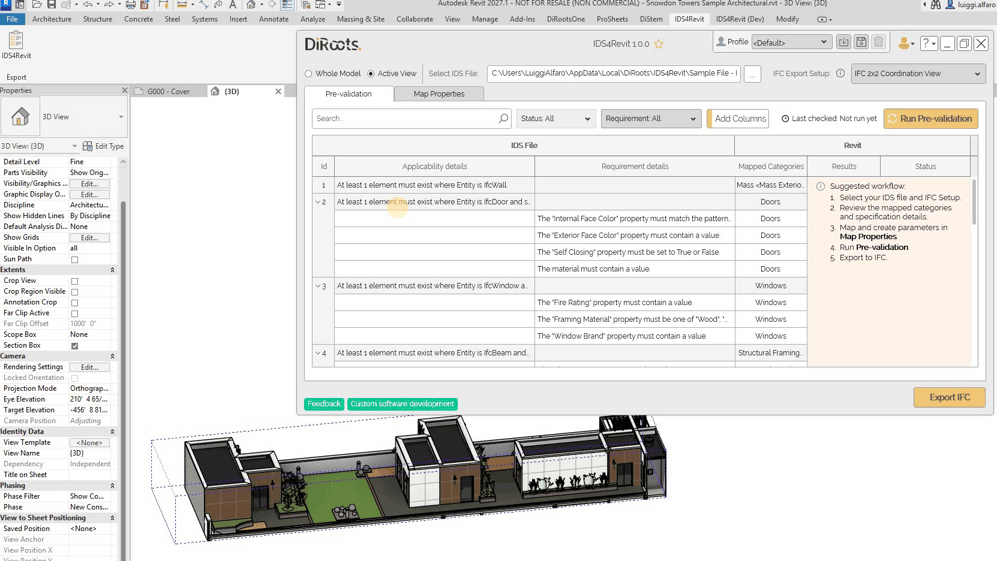Select the Text tool (A) in quick access toolbar
The width and height of the screenshot is (997, 561).
pos(233,4)
